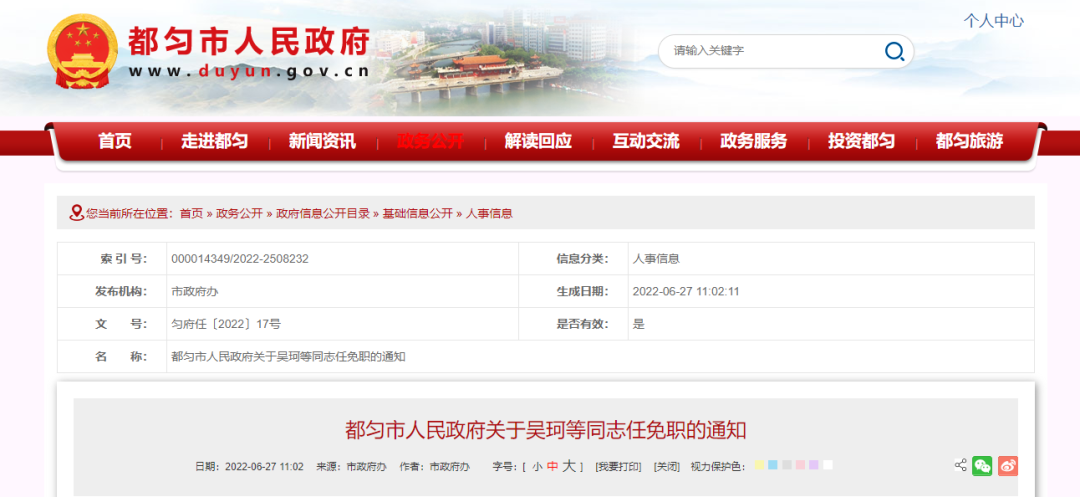Set font size to small (小)

pos(537,466)
